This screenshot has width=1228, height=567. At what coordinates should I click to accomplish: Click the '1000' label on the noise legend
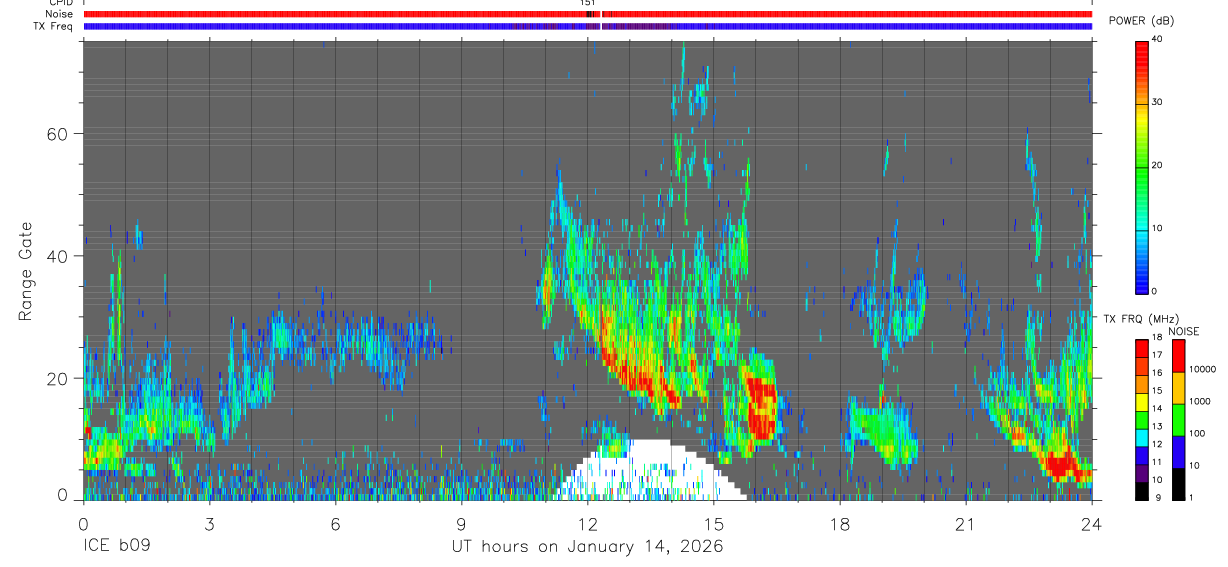pos(1200,401)
